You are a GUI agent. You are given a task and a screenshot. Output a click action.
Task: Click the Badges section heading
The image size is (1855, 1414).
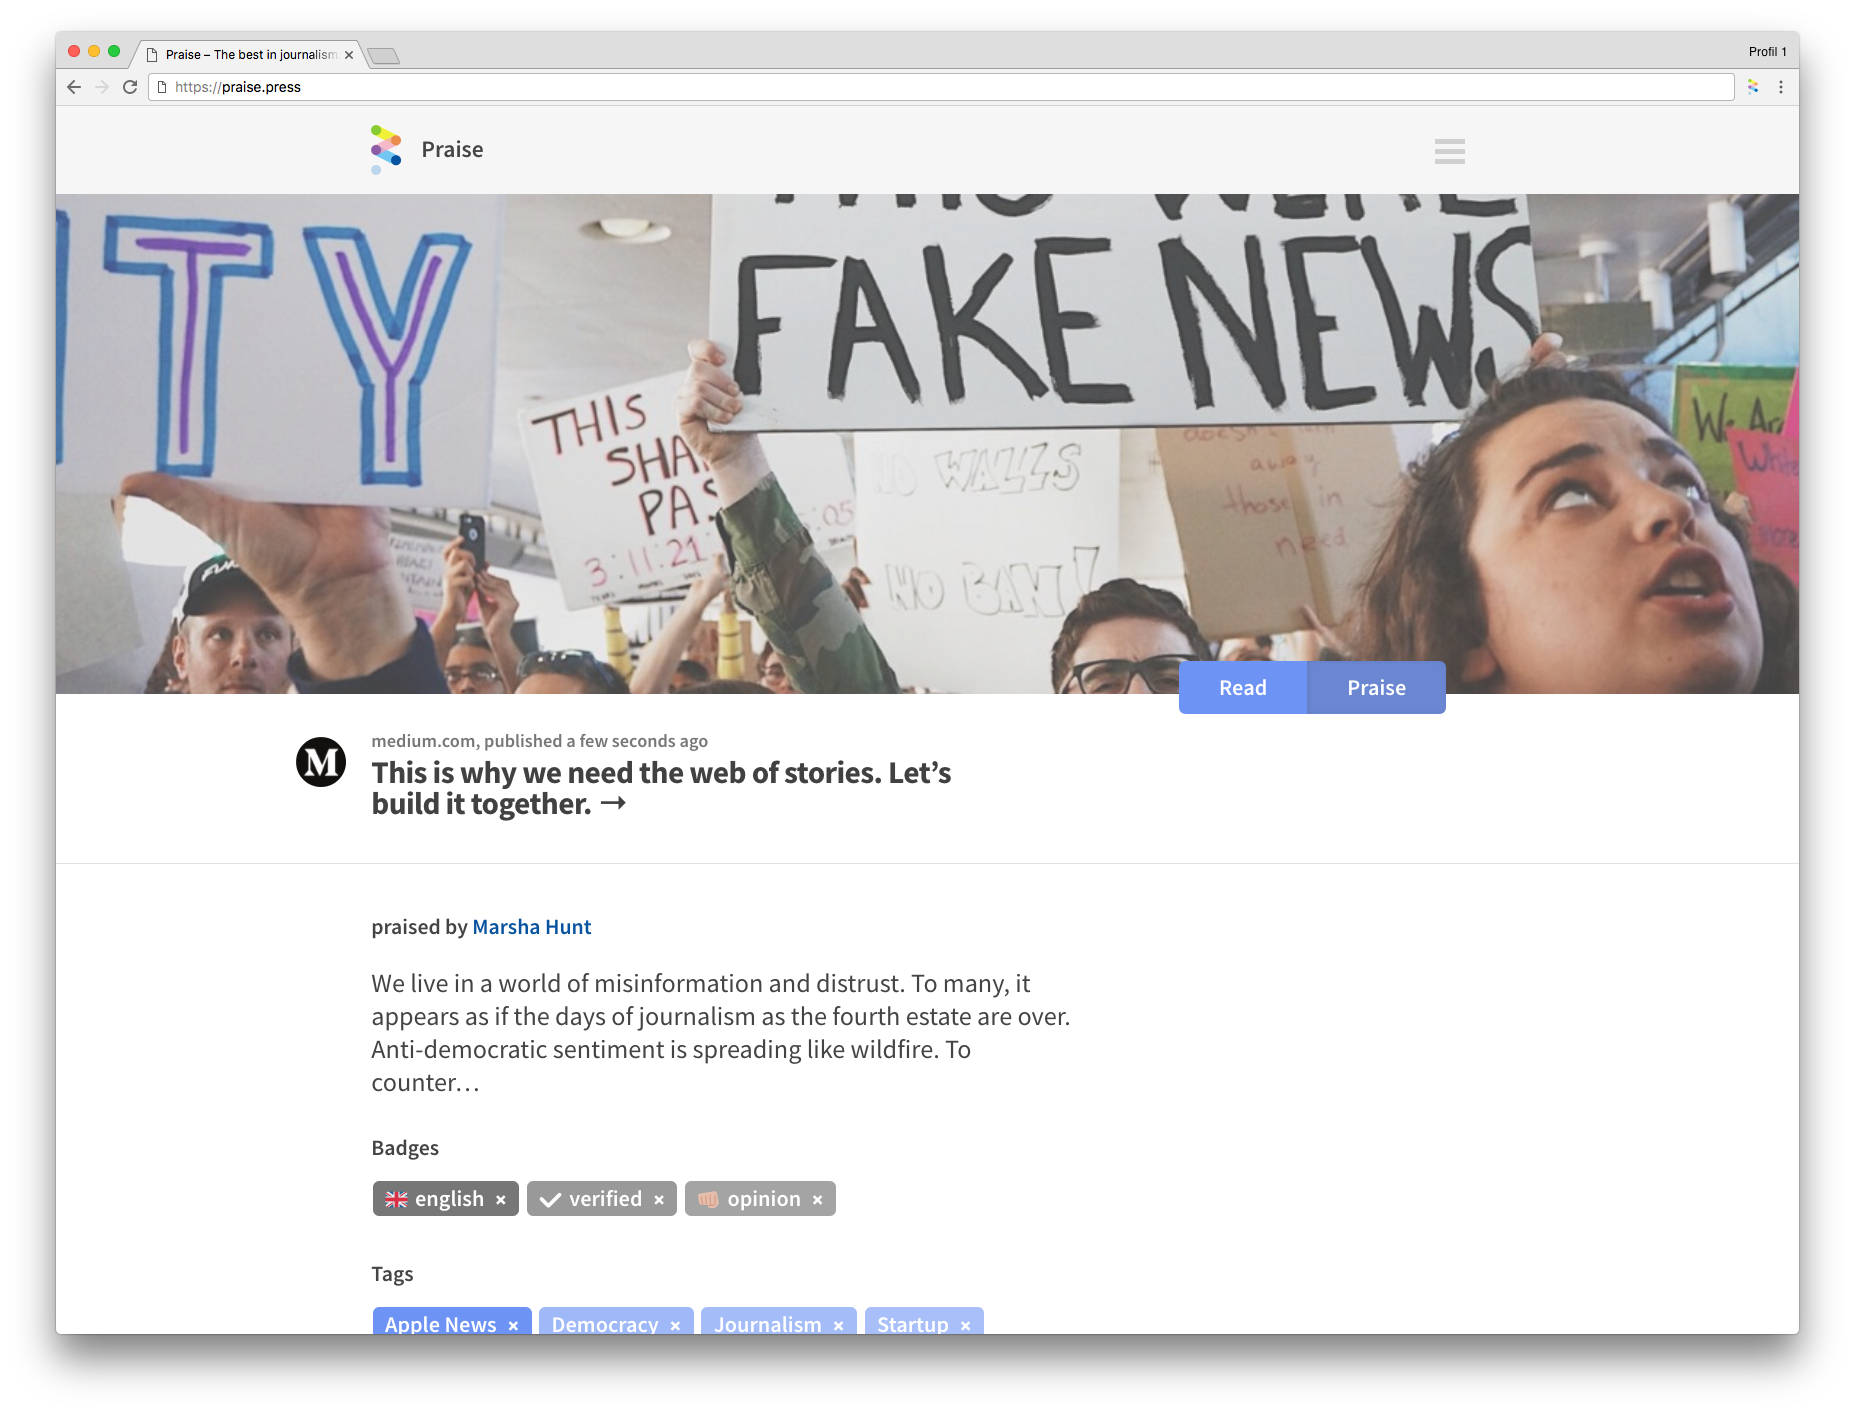click(405, 1148)
